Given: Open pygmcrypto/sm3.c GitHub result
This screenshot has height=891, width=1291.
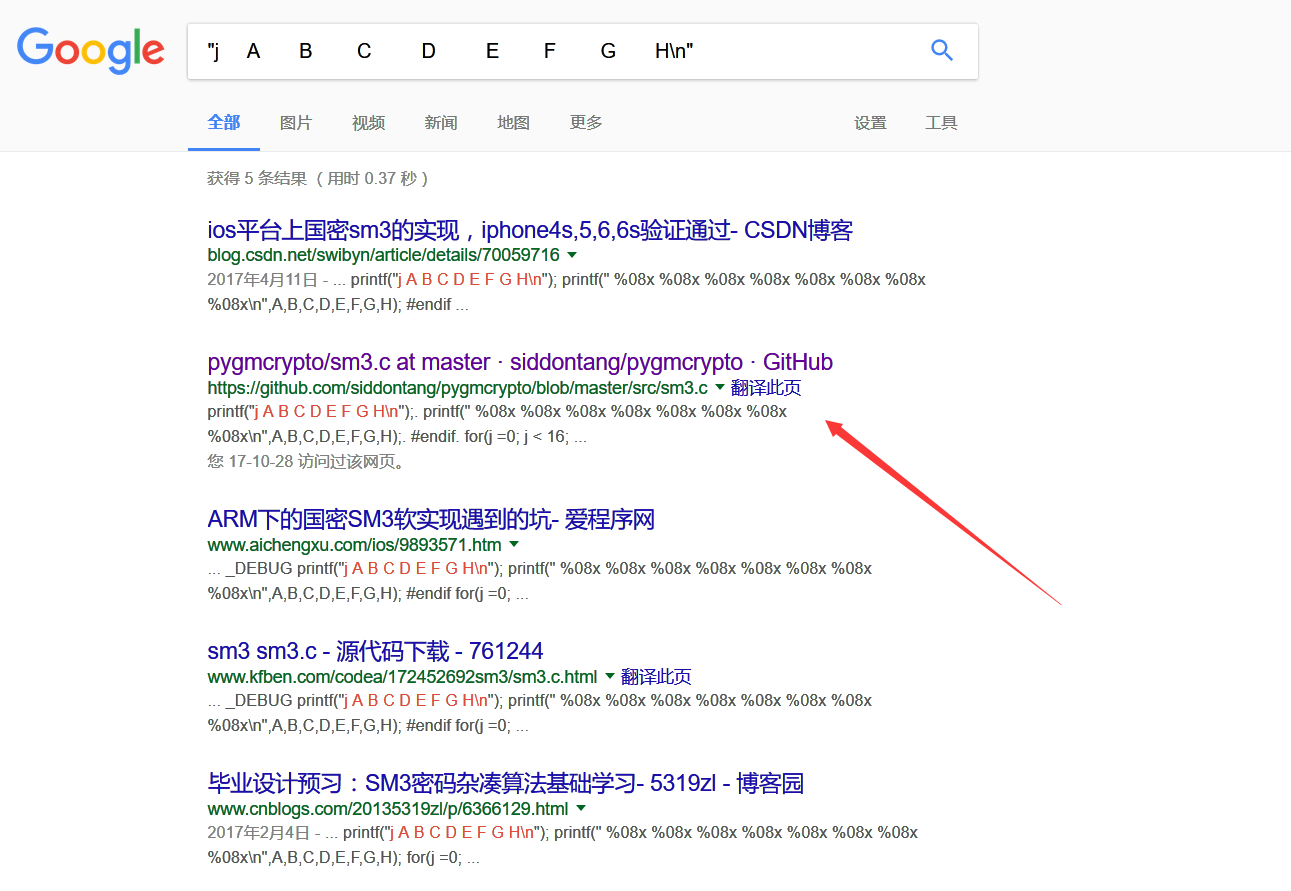Looking at the screenshot, I should 520,362.
